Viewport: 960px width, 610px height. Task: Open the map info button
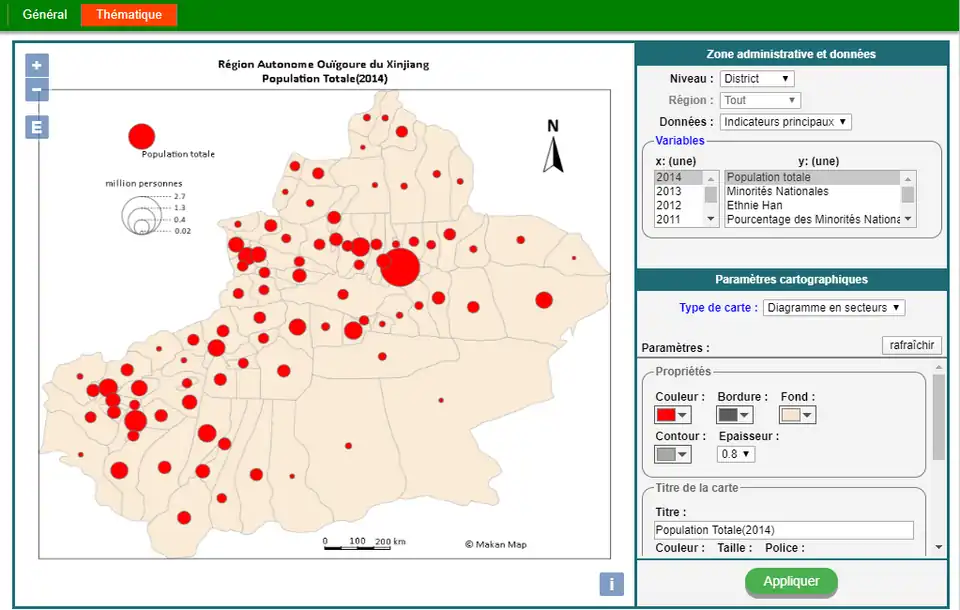(x=611, y=584)
